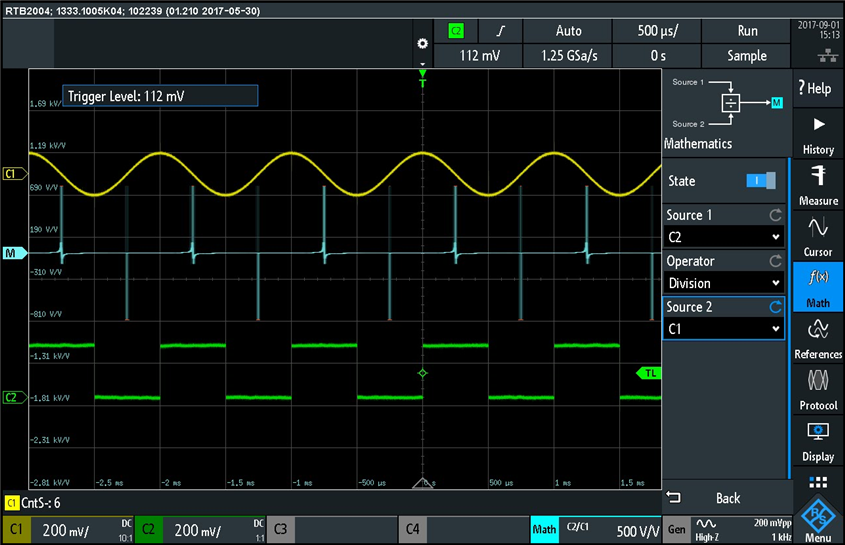Open the Math channel C2/C1 settings
845x545 pixels.
[594, 530]
